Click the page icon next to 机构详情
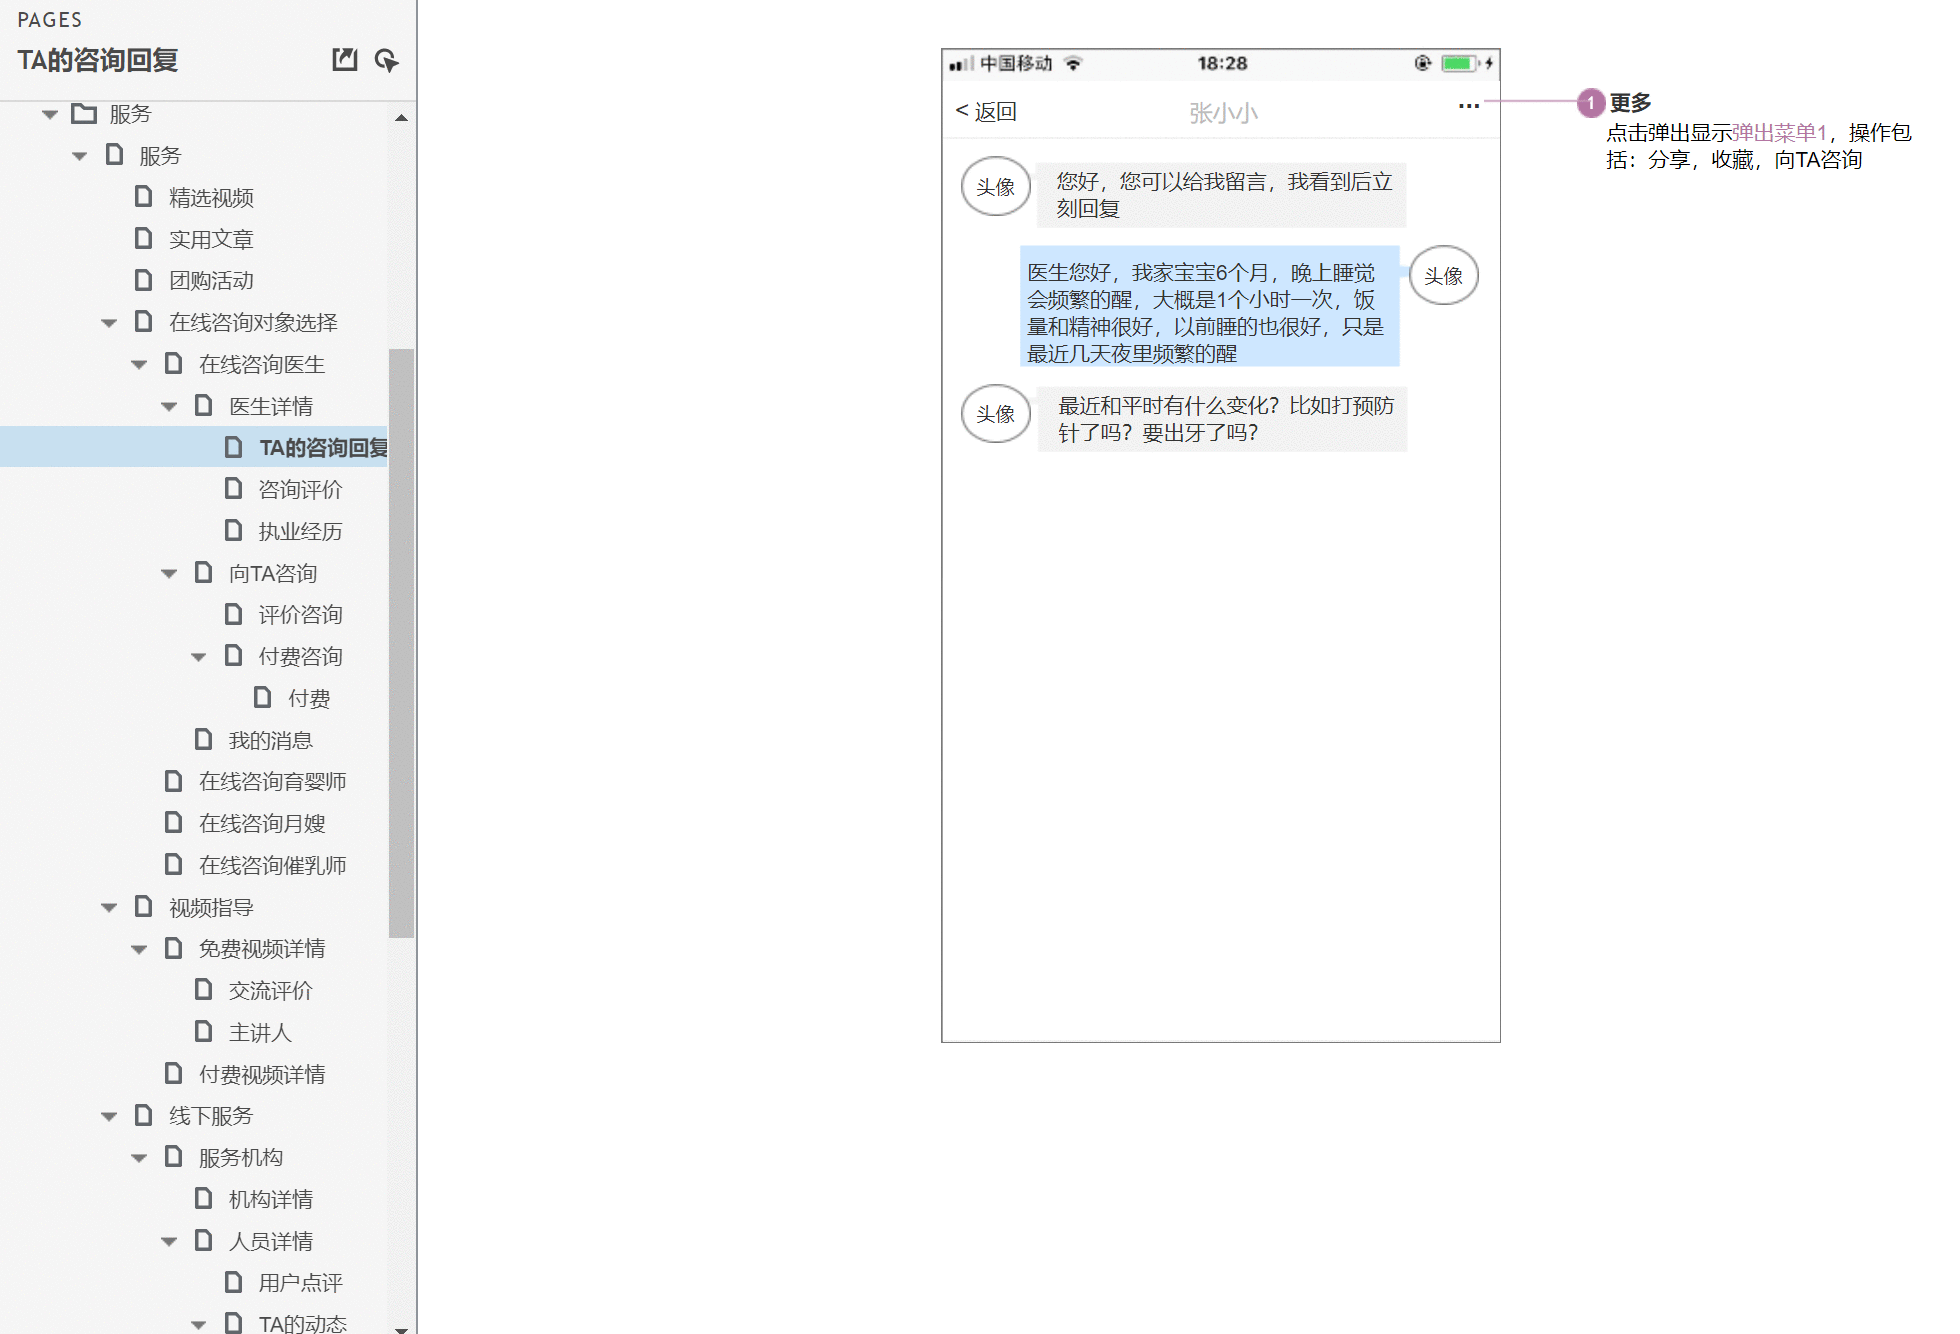Screen dimensions: 1960x1334 tap(204, 1199)
